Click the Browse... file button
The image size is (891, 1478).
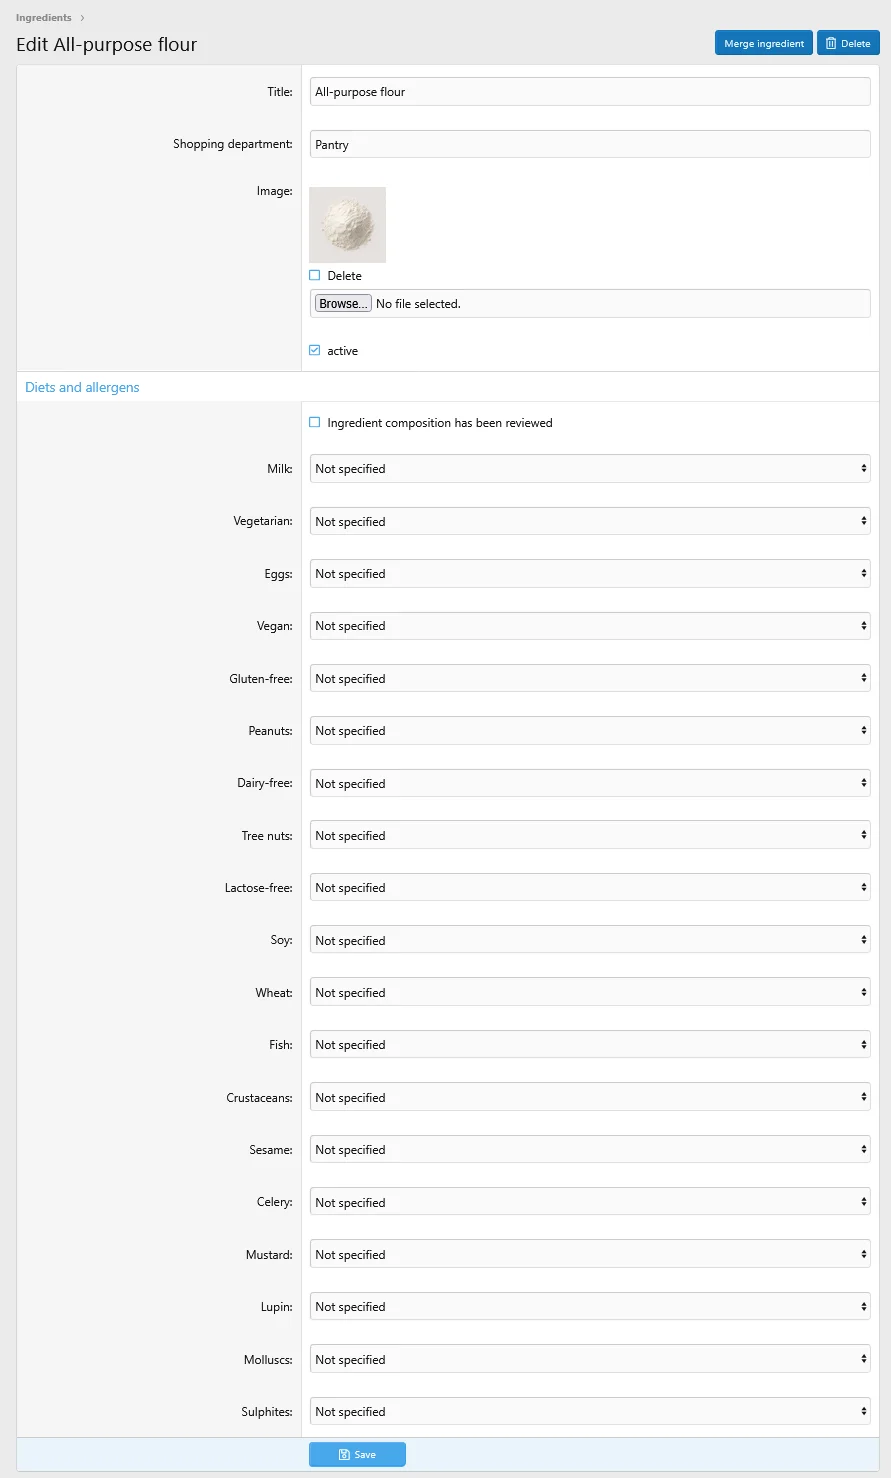click(343, 303)
